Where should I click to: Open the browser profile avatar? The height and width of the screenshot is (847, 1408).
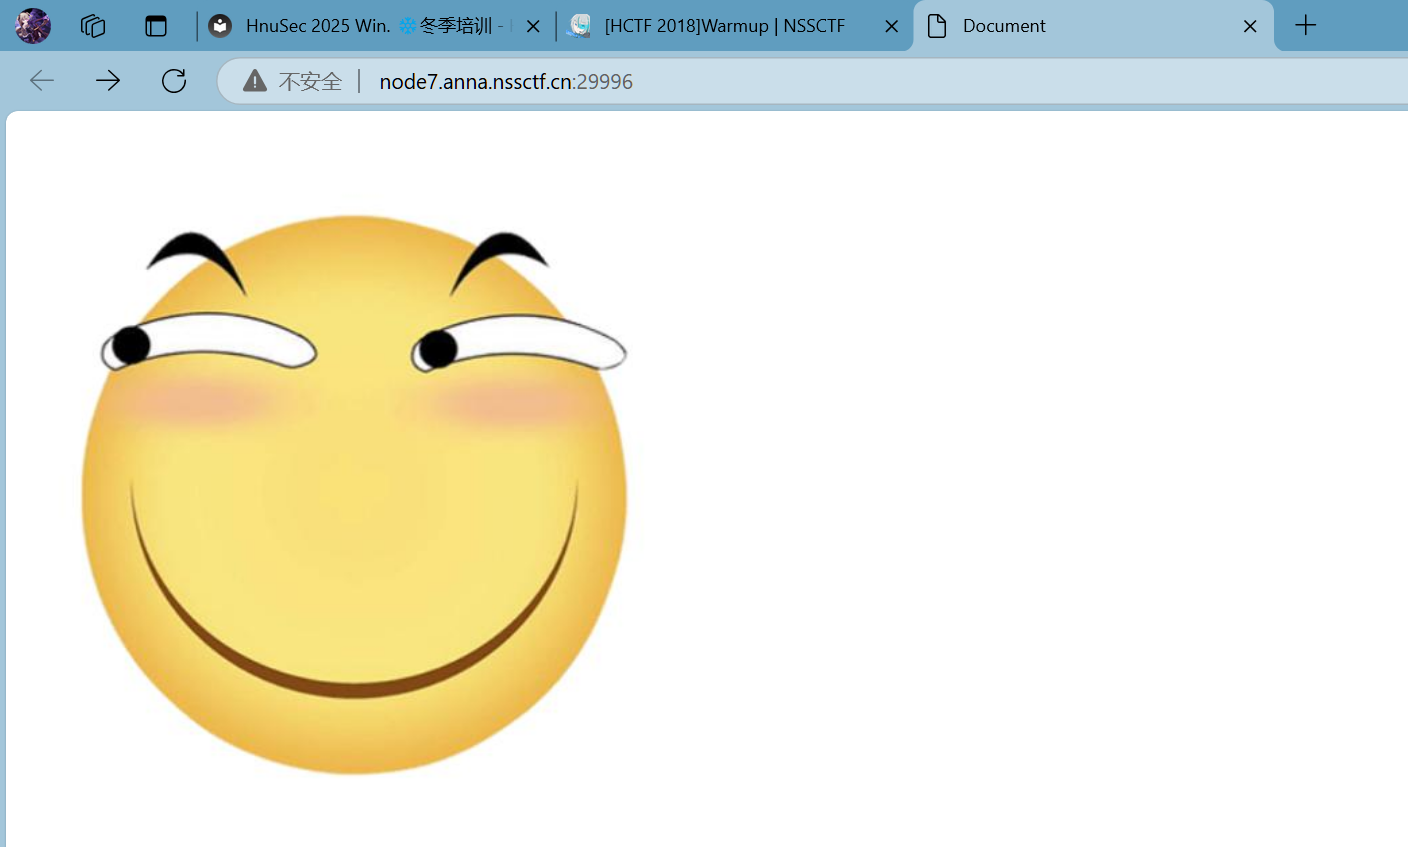click(x=33, y=26)
